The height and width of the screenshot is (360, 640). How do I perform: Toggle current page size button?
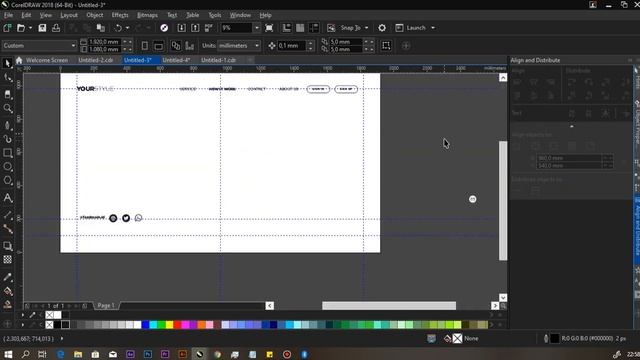(x=189, y=45)
